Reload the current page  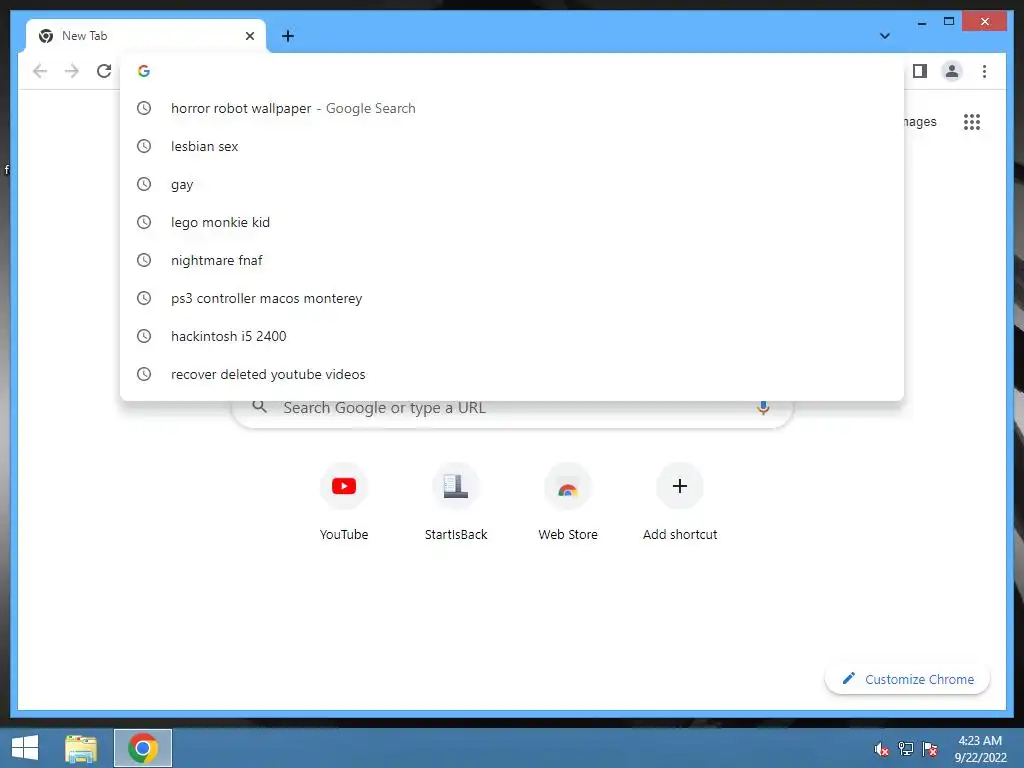[x=104, y=71]
